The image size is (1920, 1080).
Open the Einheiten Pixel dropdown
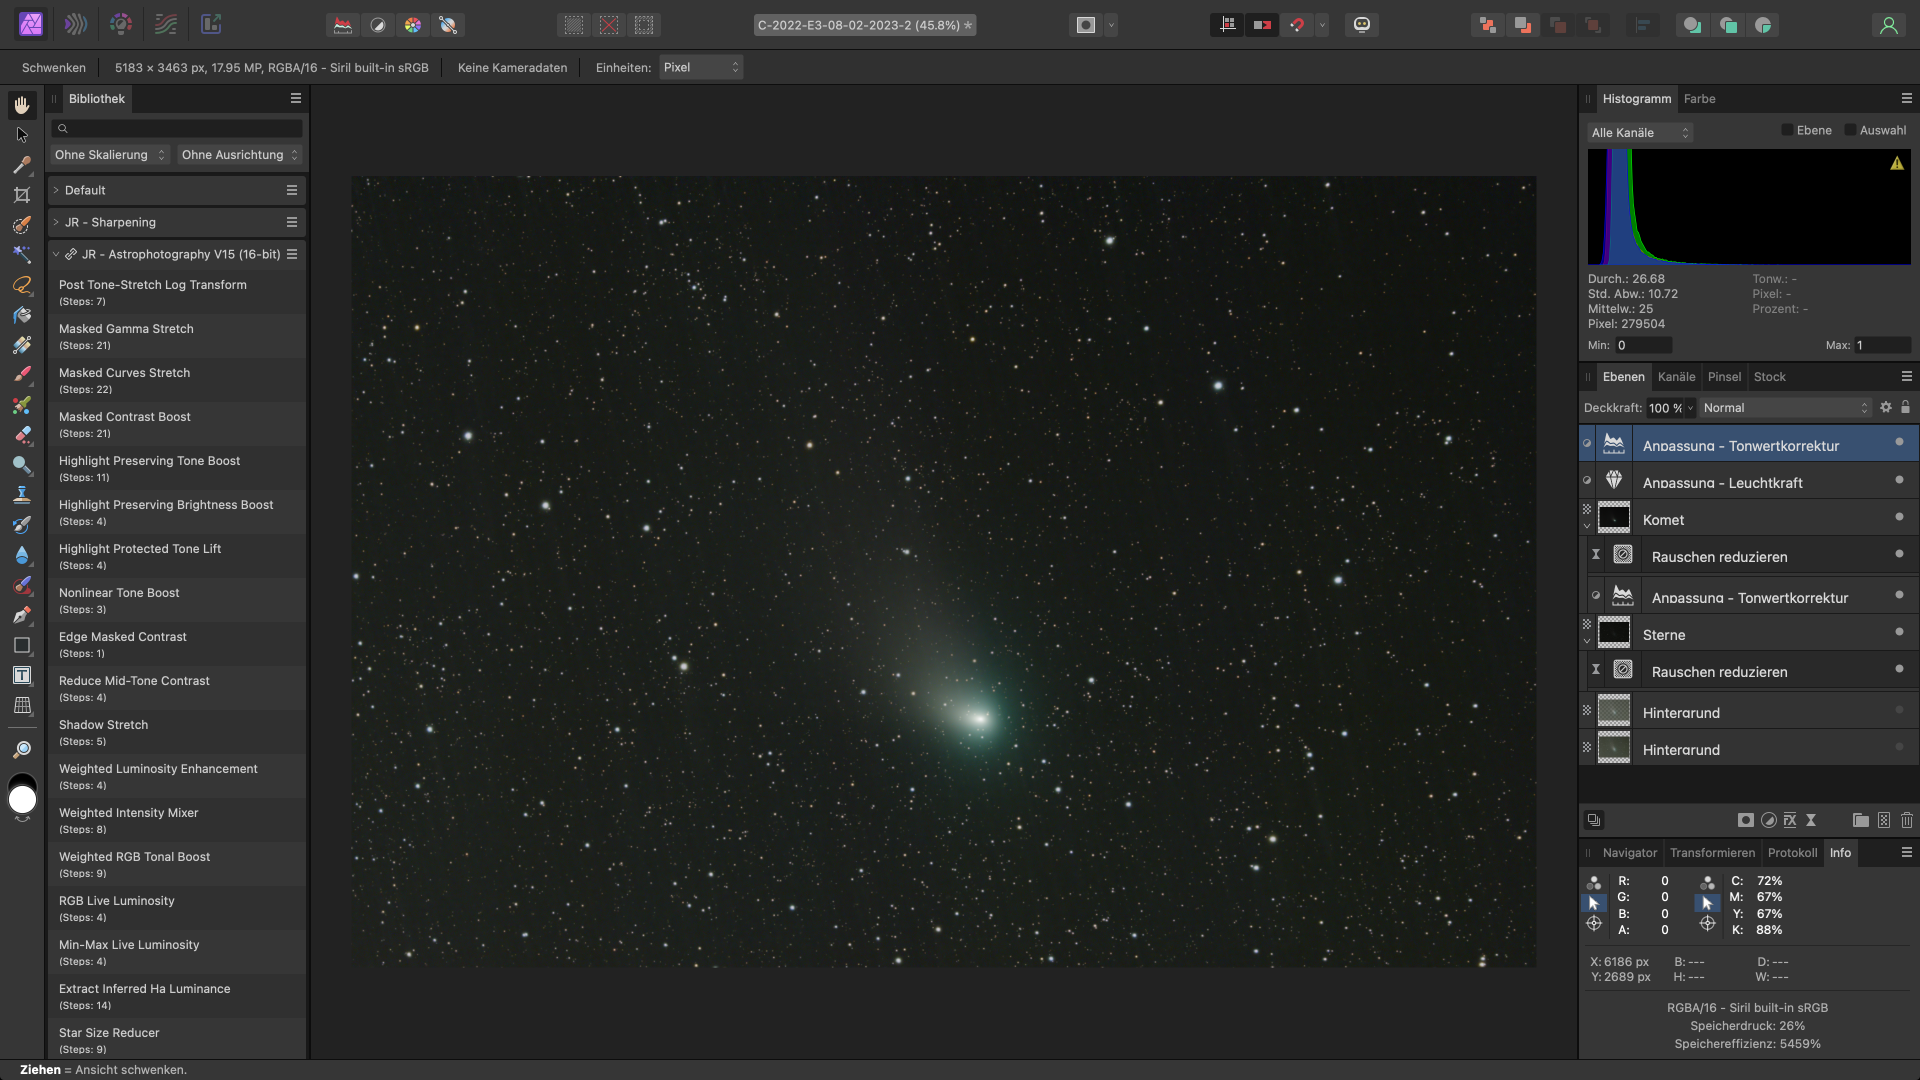click(701, 67)
